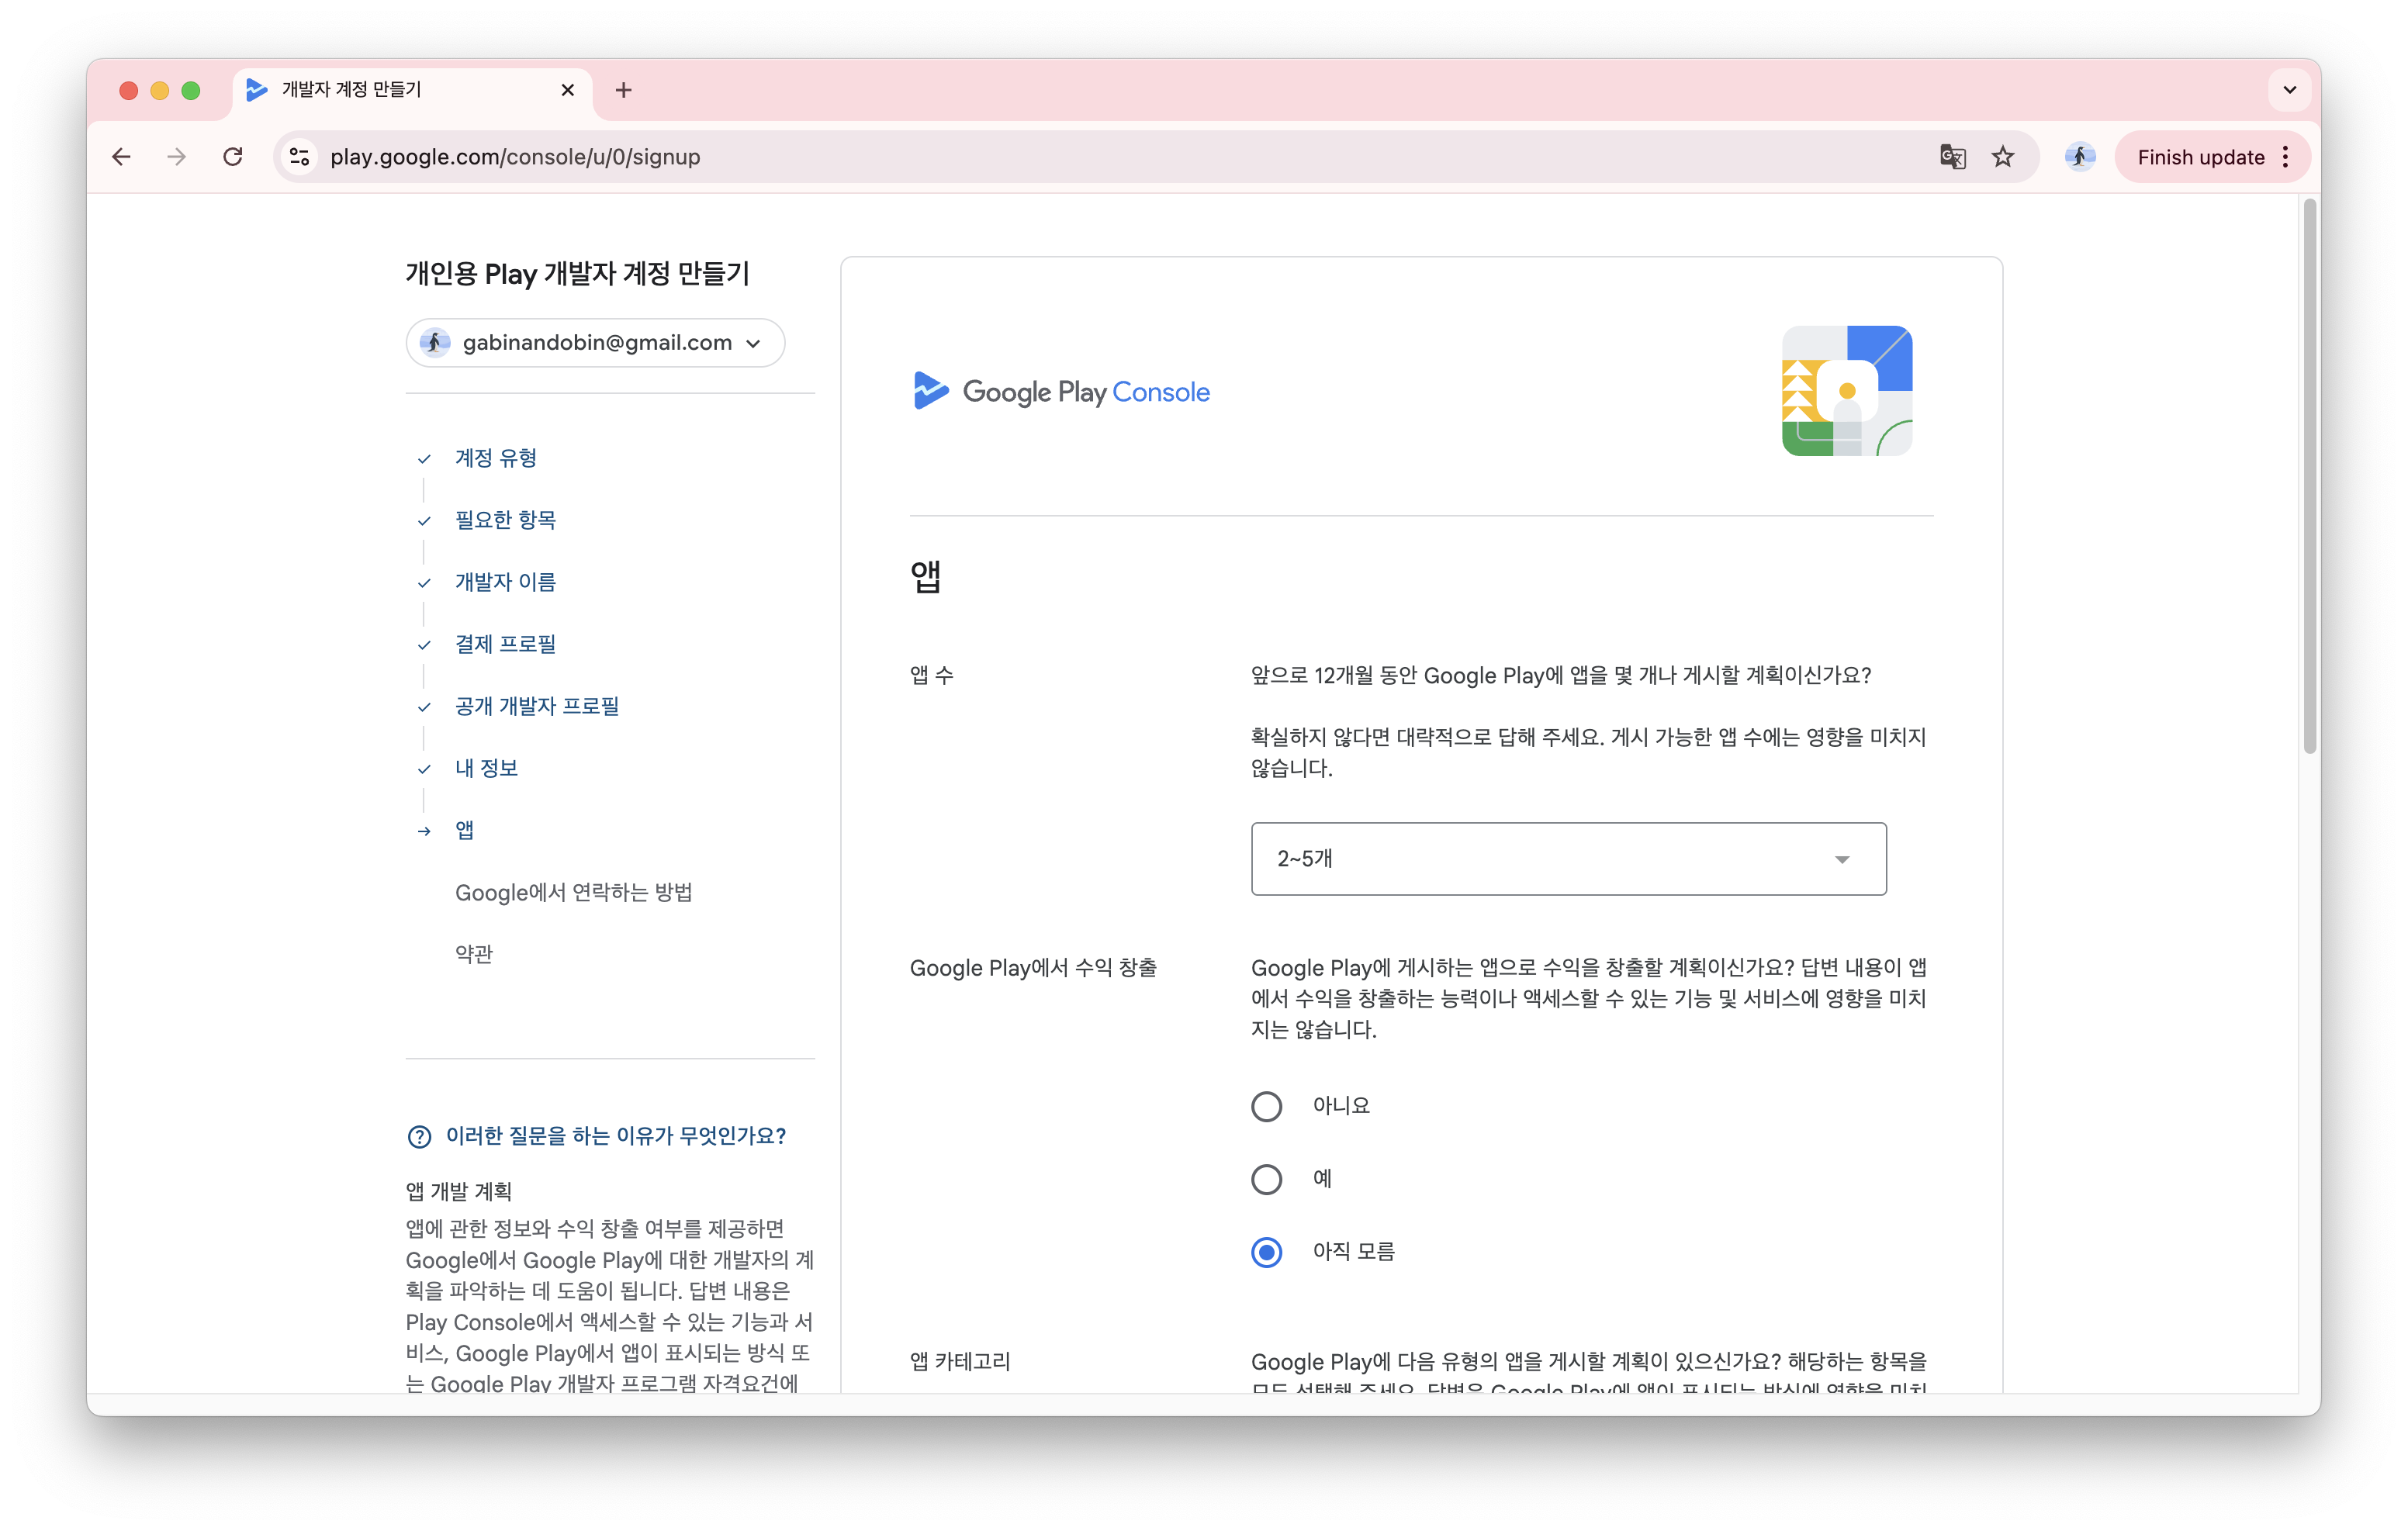Open the Chrome profile avatar icon
Viewport: 2408px width, 1531px height.
click(x=2080, y=157)
